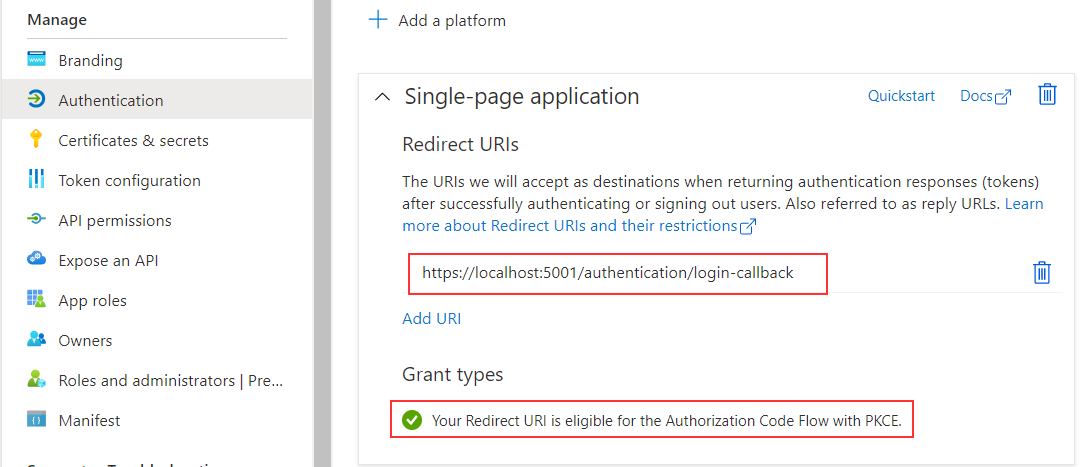Click the API permissions icon

pyautogui.click(x=37, y=220)
